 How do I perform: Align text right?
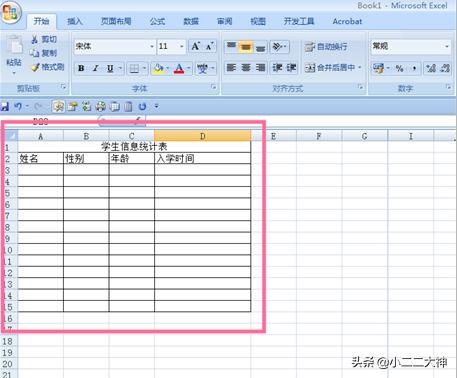[x=260, y=68]
